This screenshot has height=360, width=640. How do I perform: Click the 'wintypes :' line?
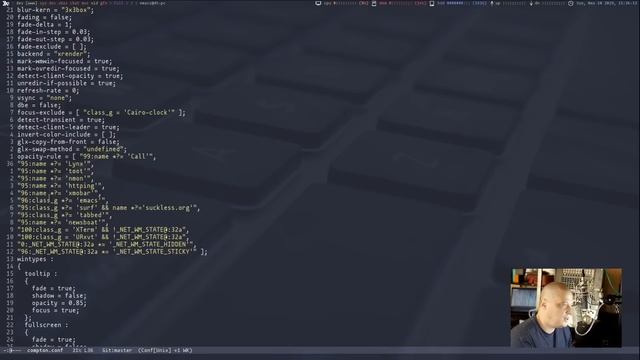(35, 260)
